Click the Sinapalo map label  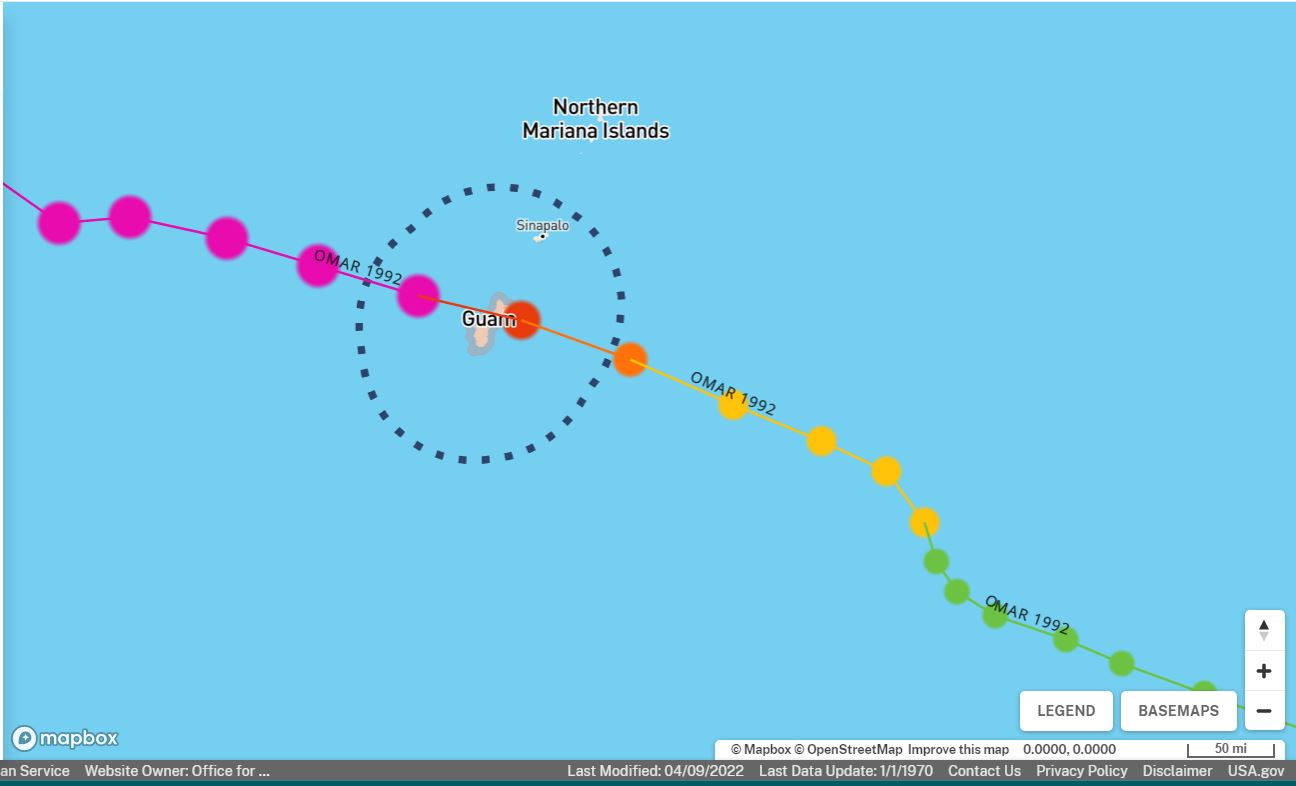click(542, 225)
